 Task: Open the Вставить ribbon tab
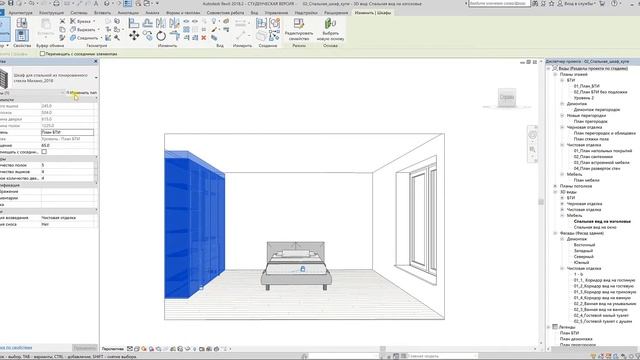[x=102, y=13]
